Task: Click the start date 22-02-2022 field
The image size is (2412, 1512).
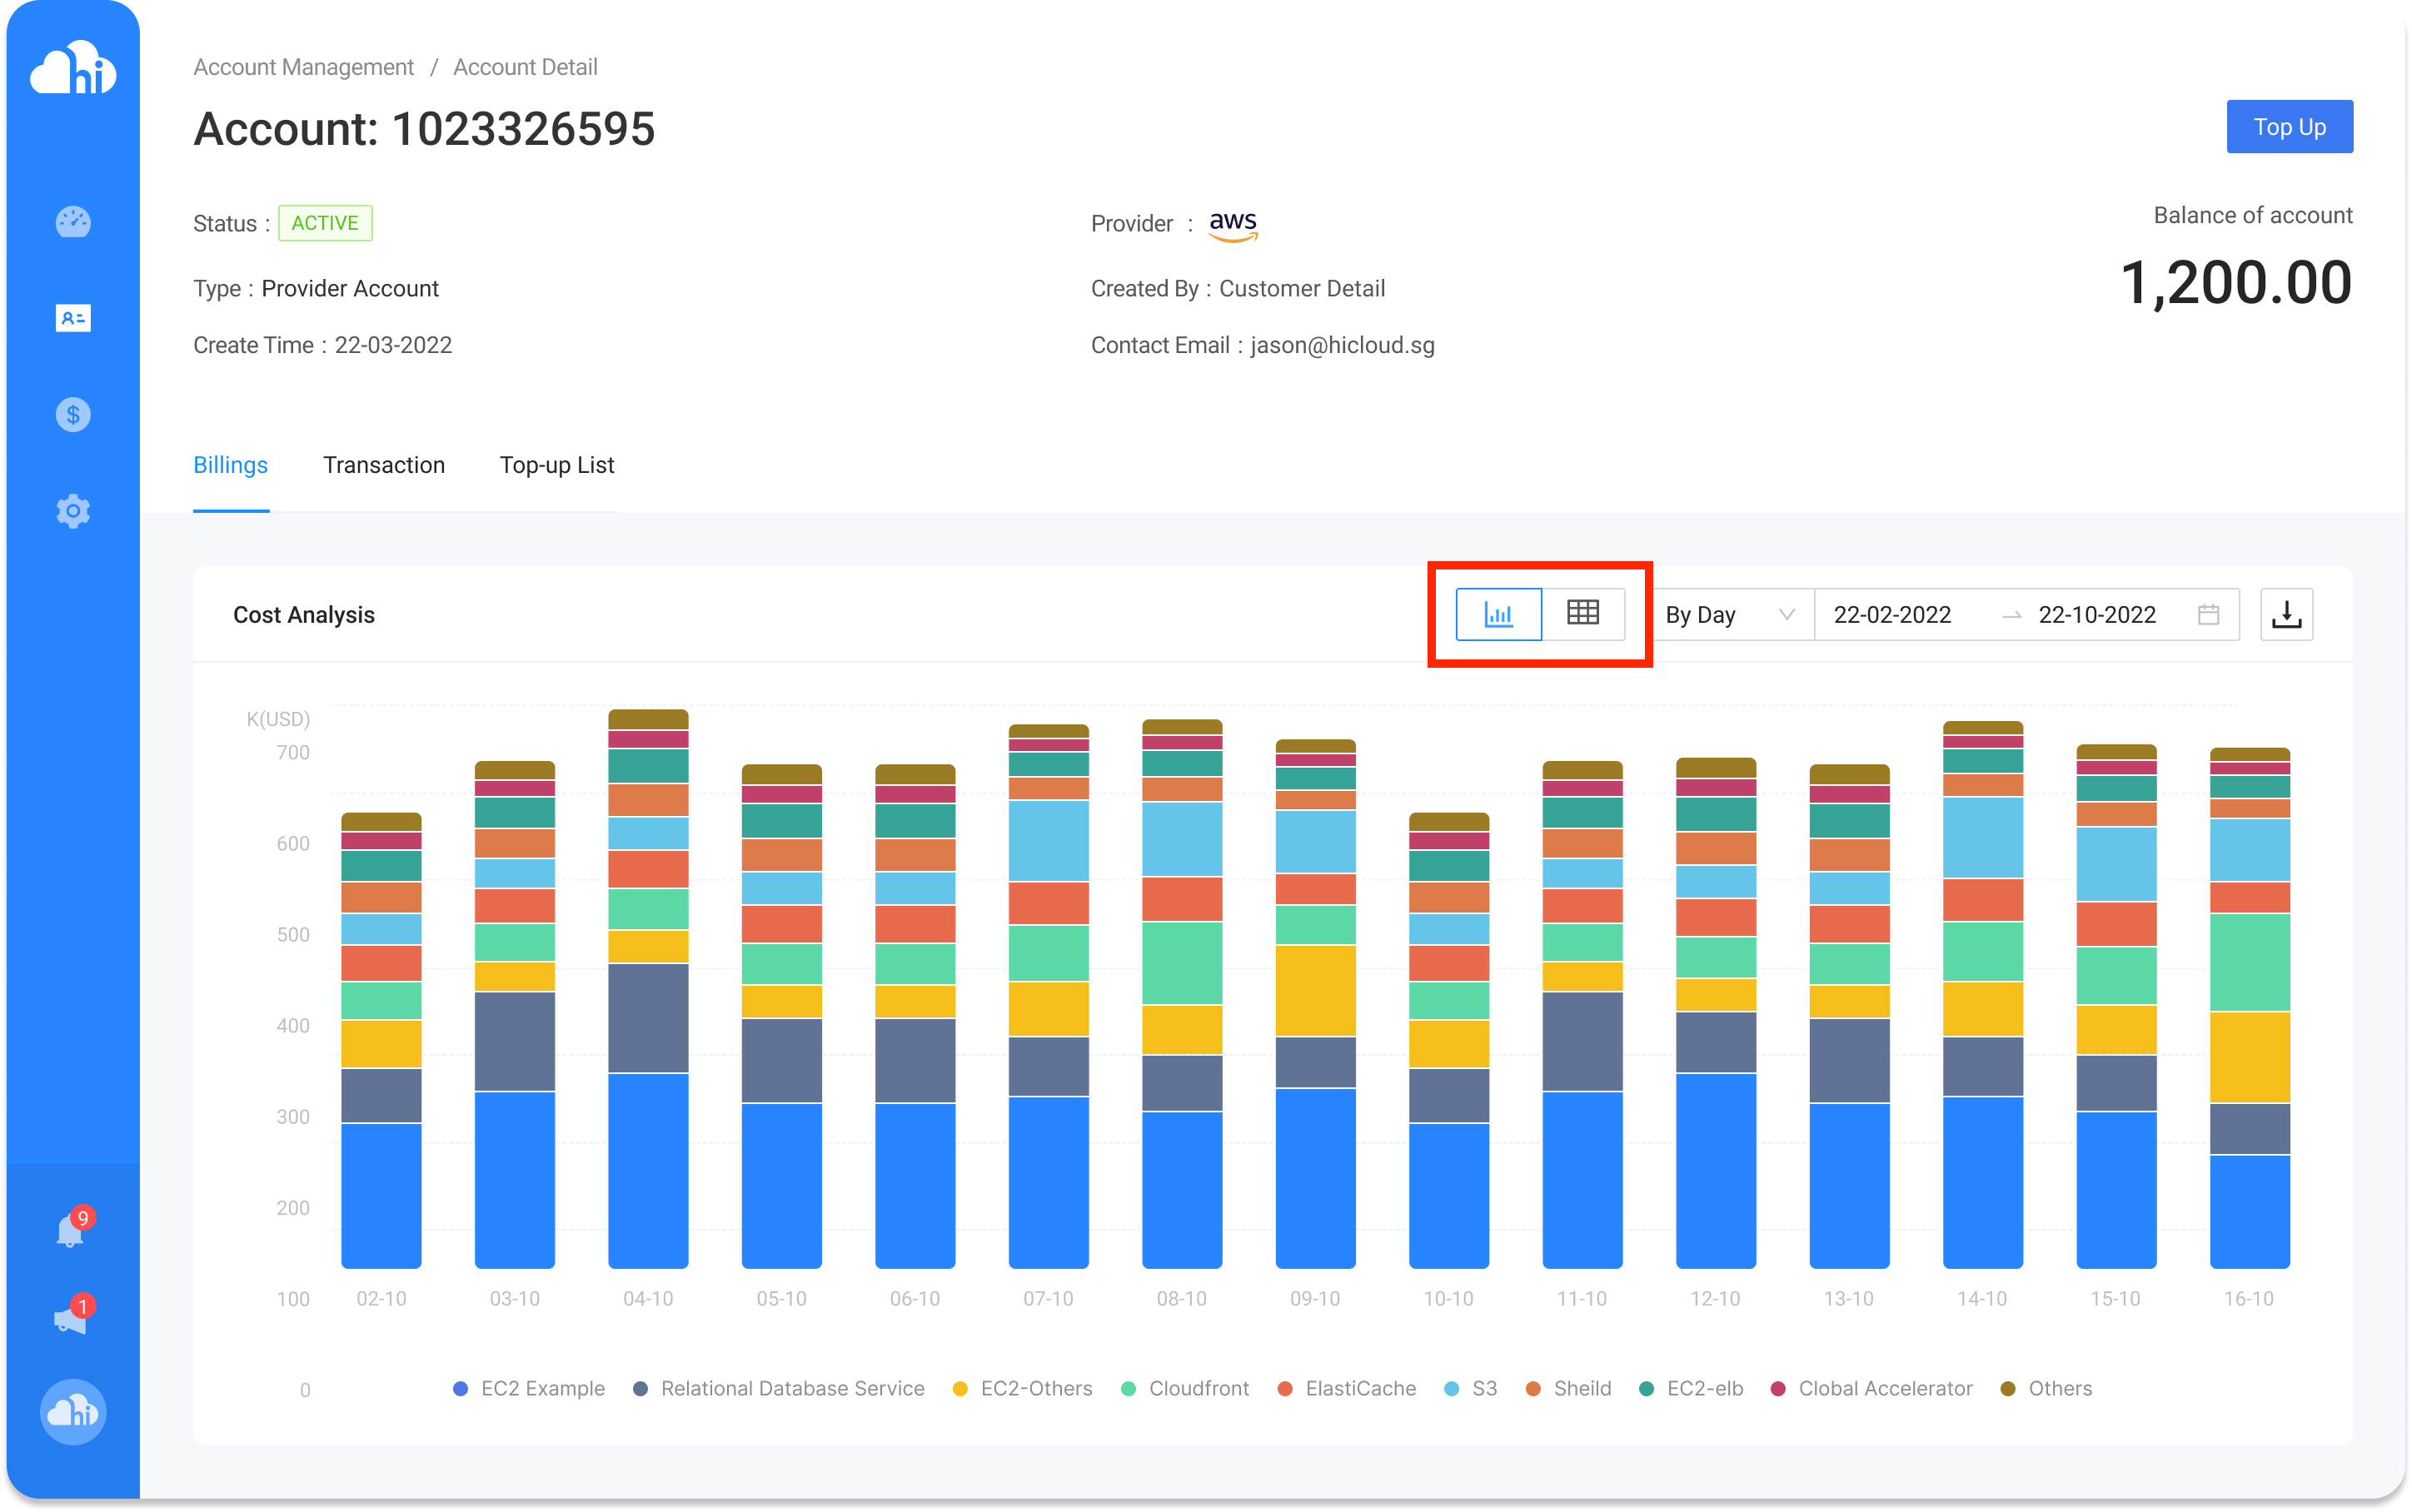Action: click(1892, 614)
